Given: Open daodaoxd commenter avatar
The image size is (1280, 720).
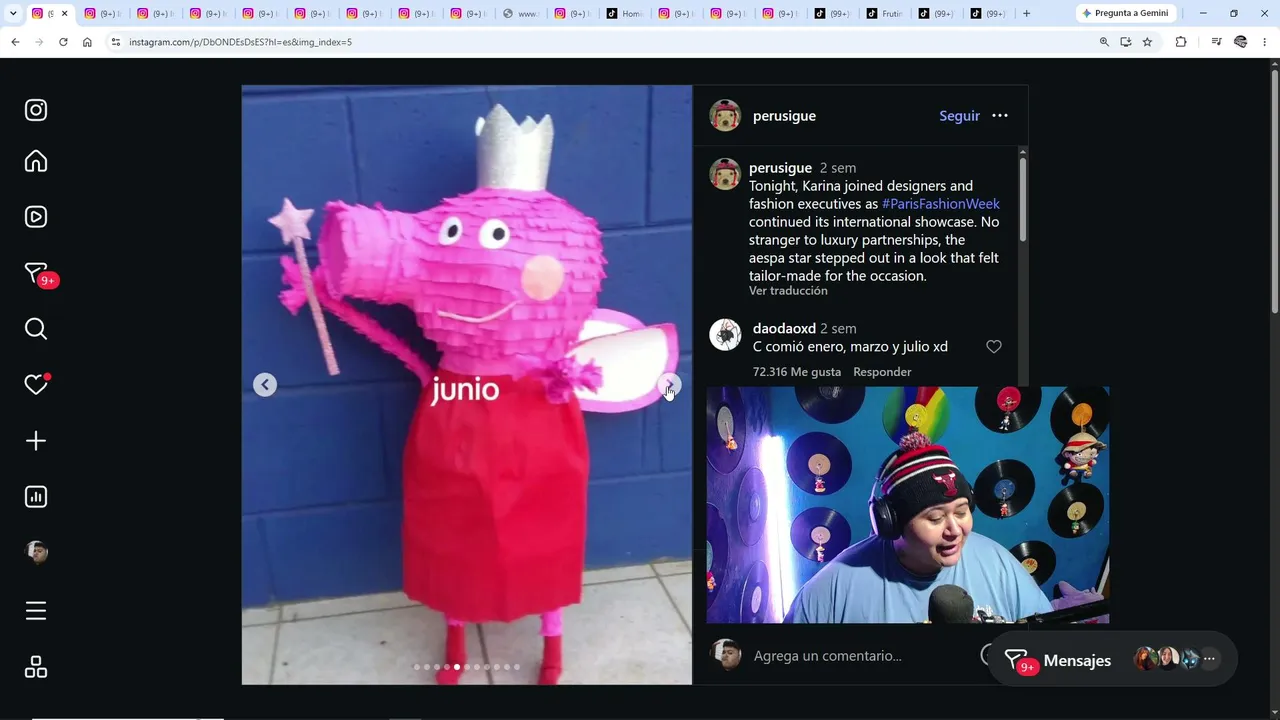Looking at the screenshot, I should click(x=725, y=335).
